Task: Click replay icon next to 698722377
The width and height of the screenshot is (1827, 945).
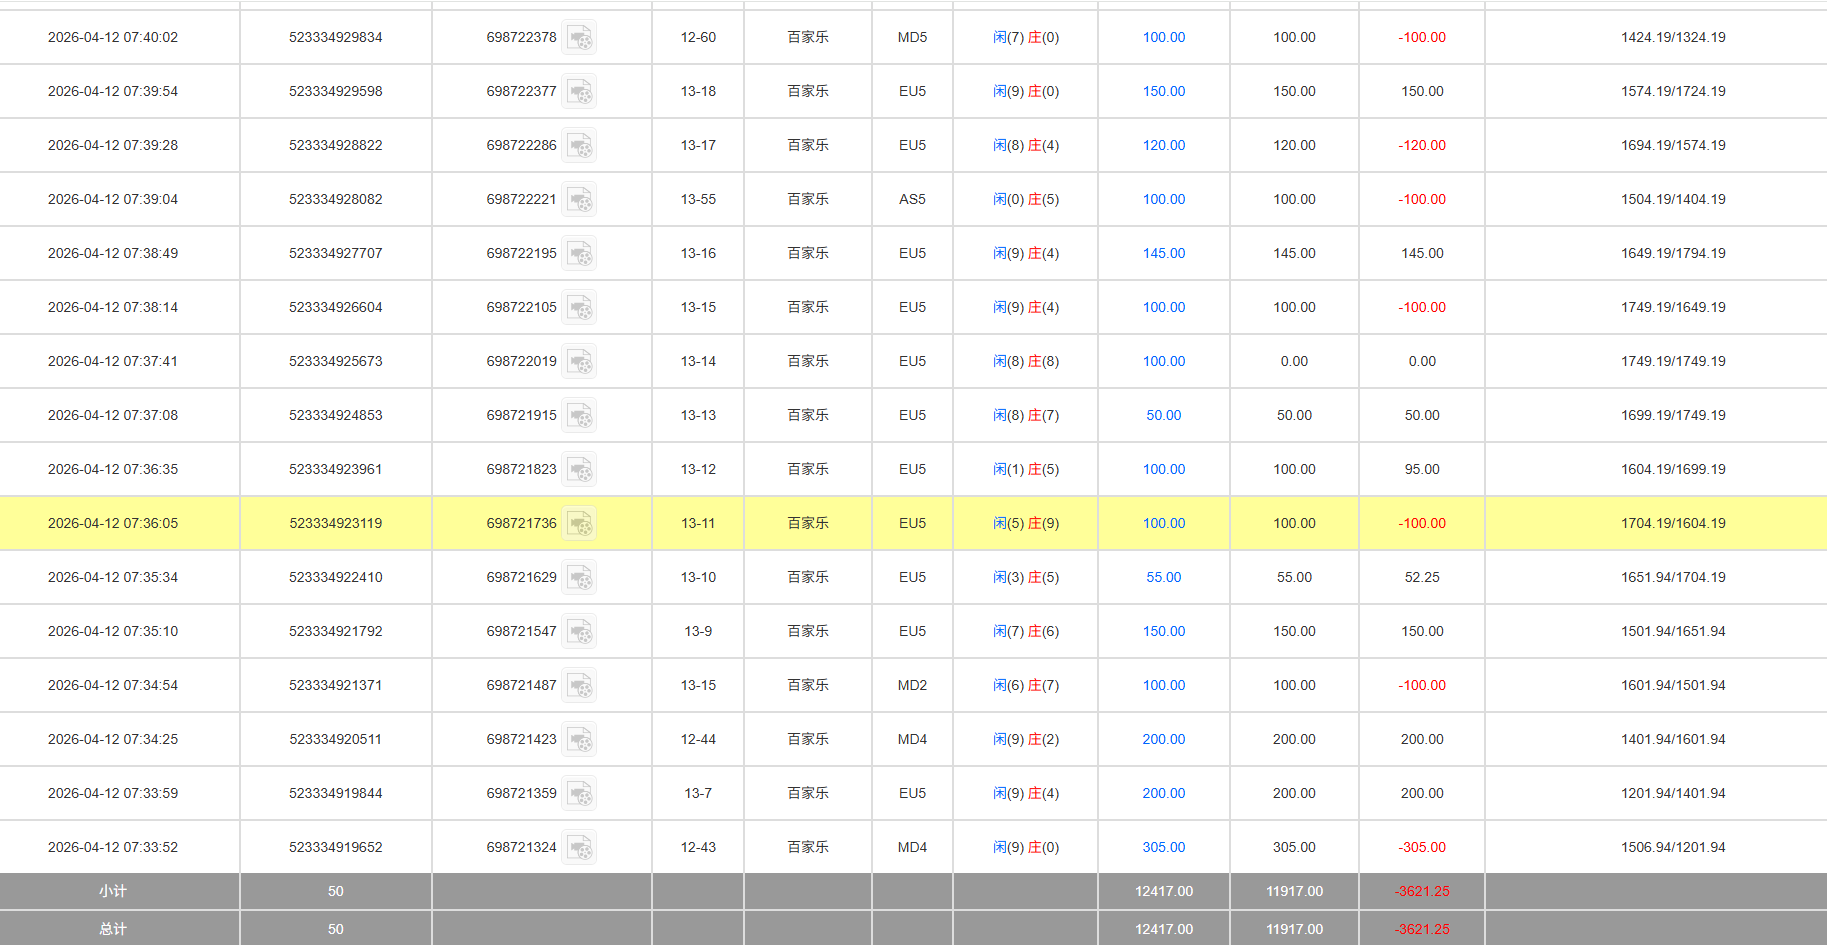Action: [579, 92]
